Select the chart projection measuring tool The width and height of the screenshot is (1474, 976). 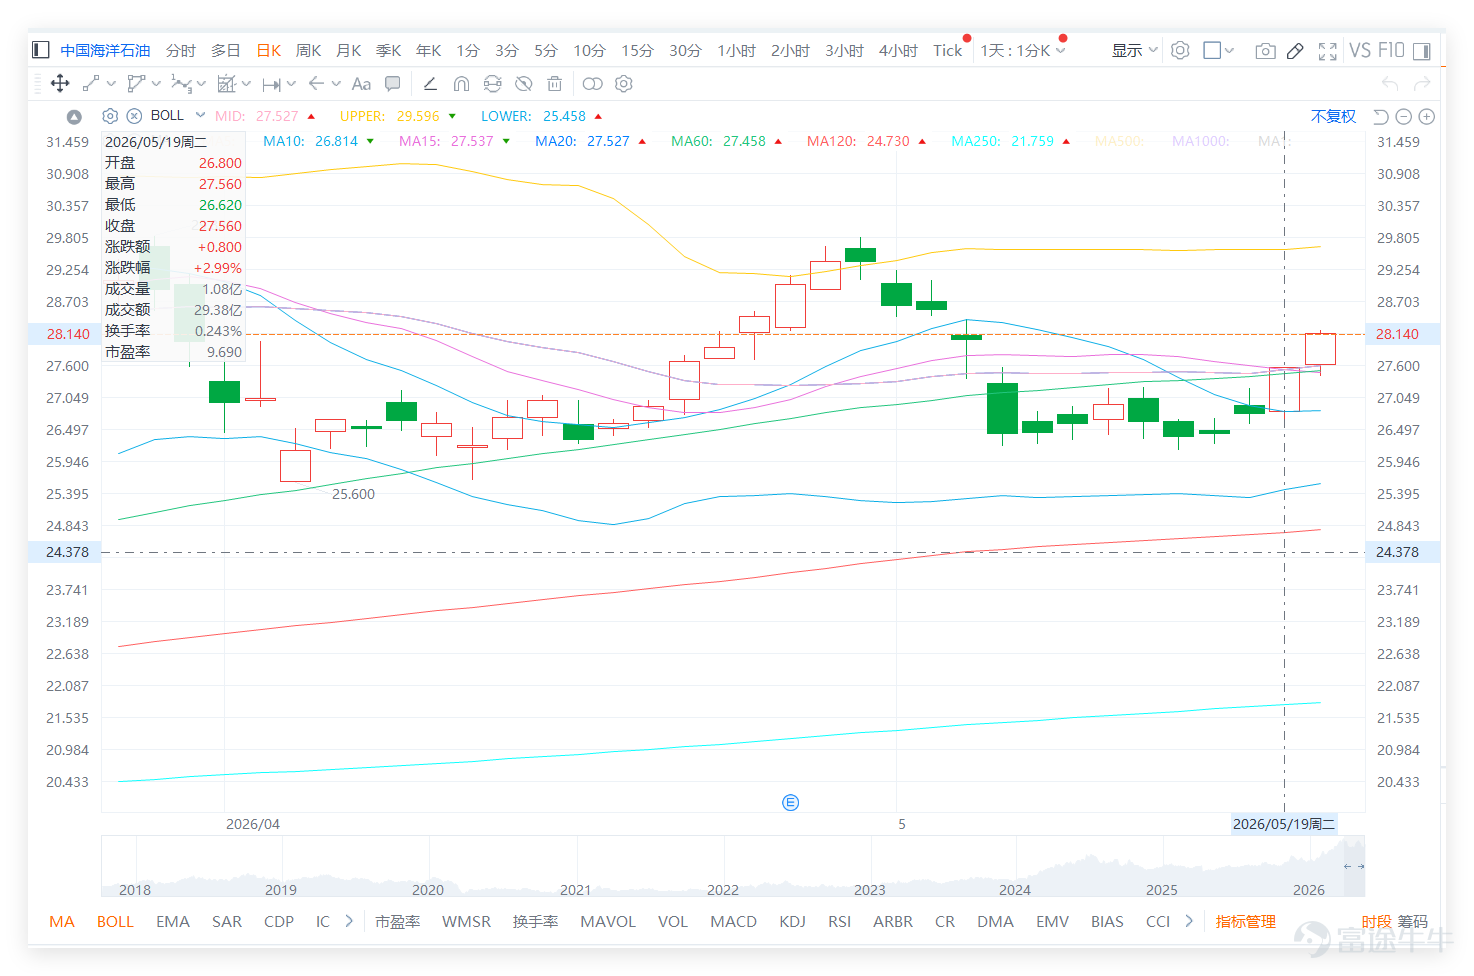pyautogui.click(x=227, y=84)
